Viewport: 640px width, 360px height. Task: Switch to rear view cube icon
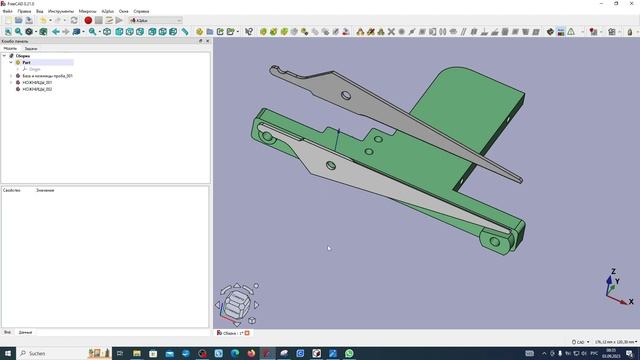coord(152,32)
